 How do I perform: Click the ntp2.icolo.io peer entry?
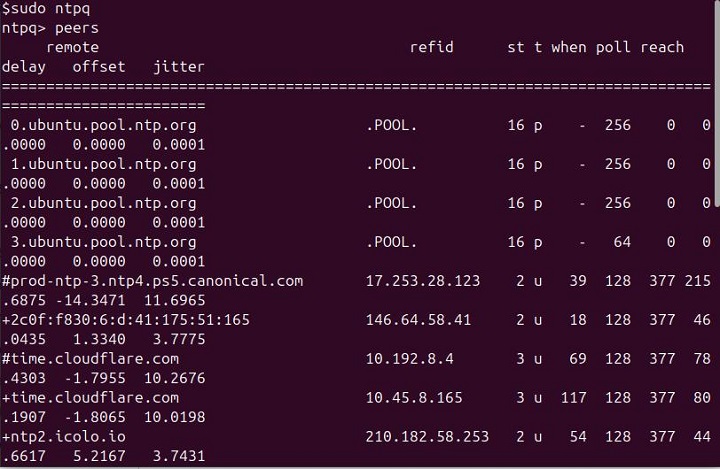(68, 436)
